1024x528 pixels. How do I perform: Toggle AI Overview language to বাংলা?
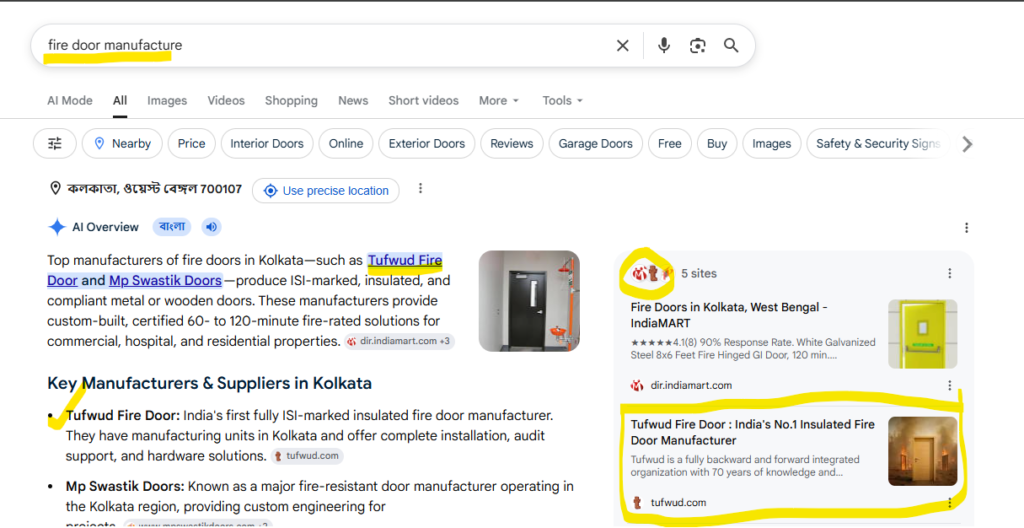pyautogui.click(x=172, y=227)
